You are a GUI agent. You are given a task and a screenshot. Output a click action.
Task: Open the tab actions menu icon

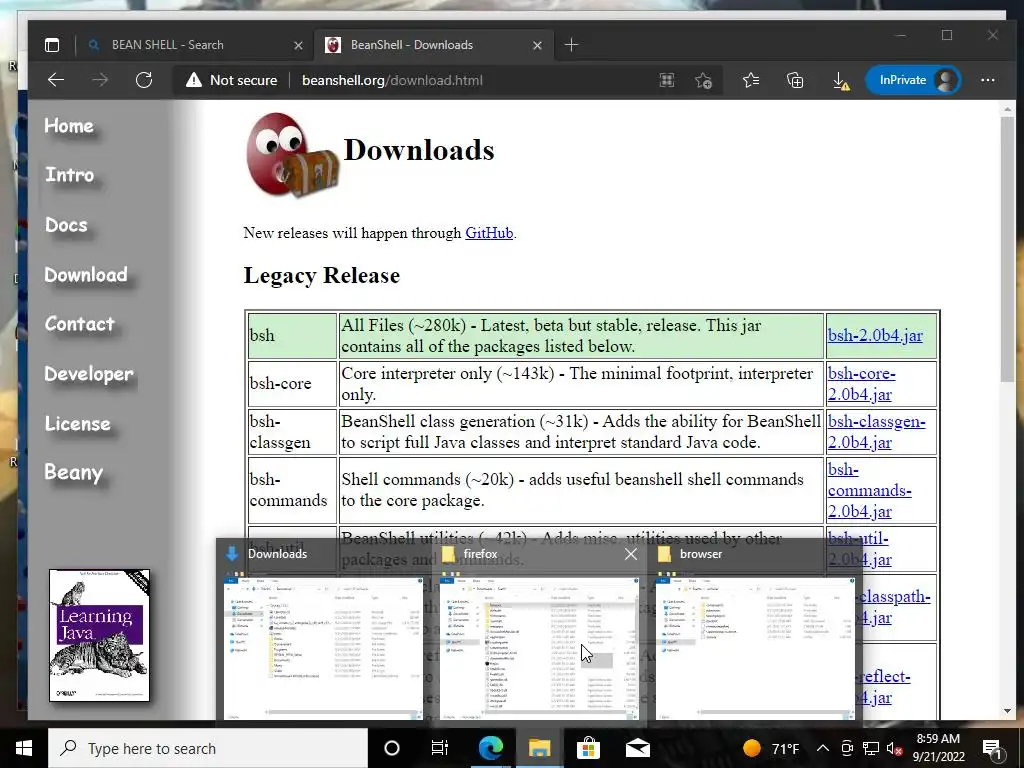click(x=52, y=45)
